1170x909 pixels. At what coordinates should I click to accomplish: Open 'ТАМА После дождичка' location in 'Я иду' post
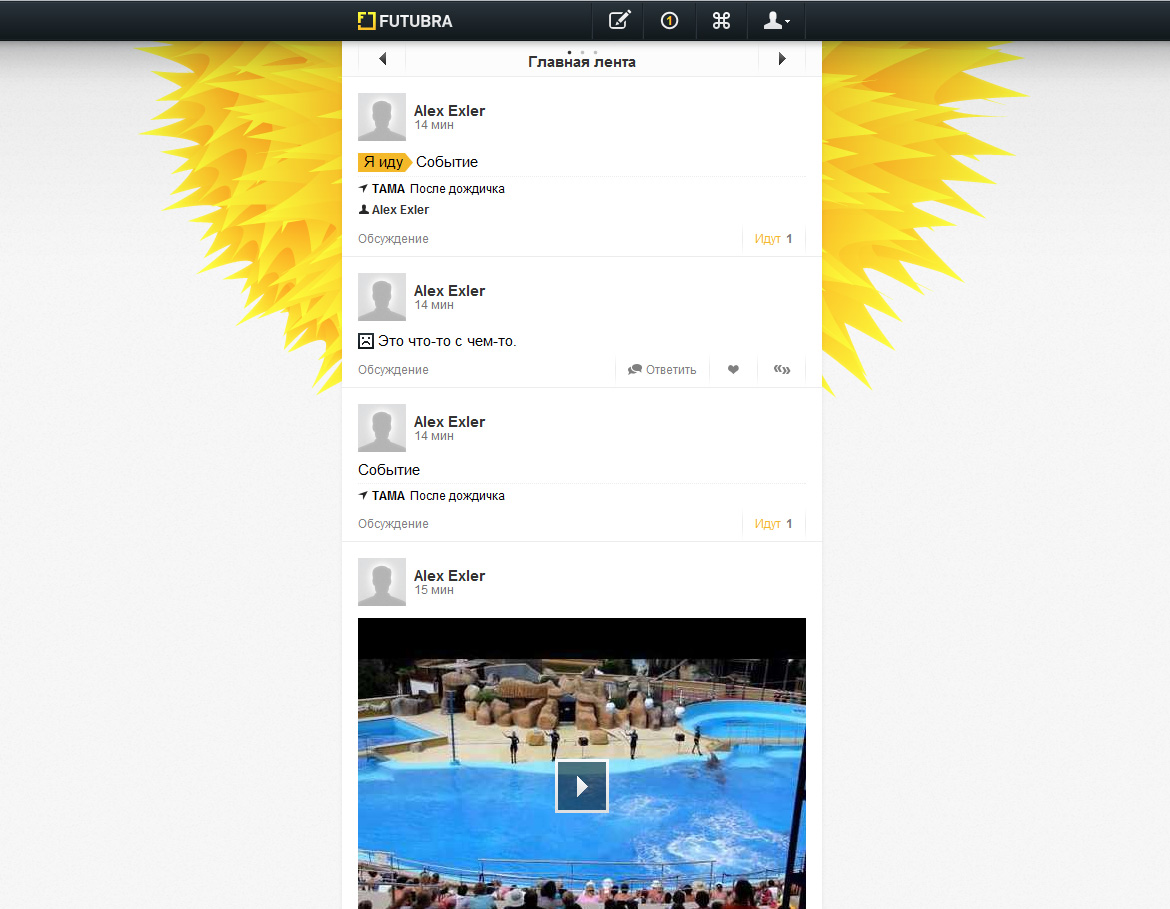point(437,189)
